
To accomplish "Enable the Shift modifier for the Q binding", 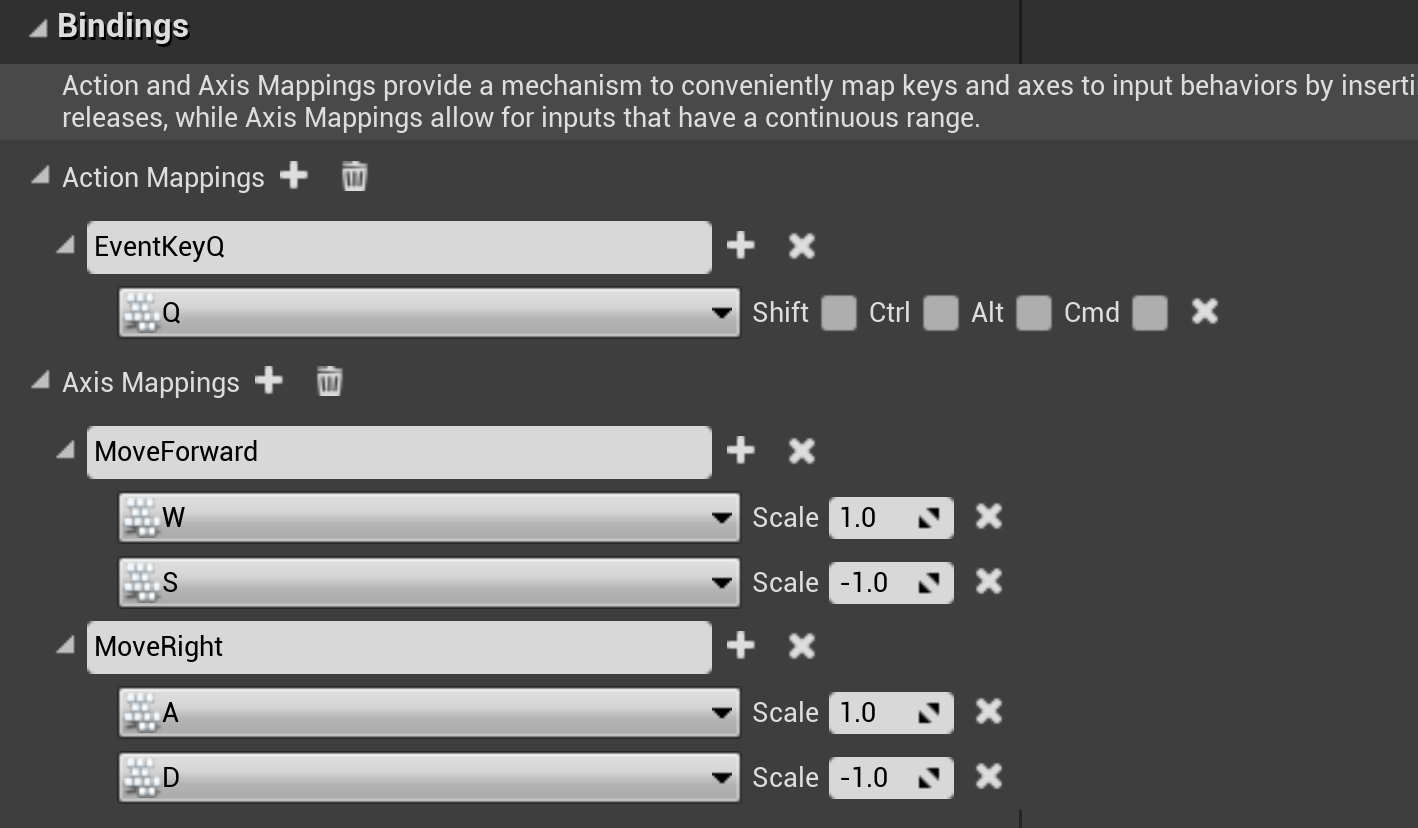I will 839,312.
